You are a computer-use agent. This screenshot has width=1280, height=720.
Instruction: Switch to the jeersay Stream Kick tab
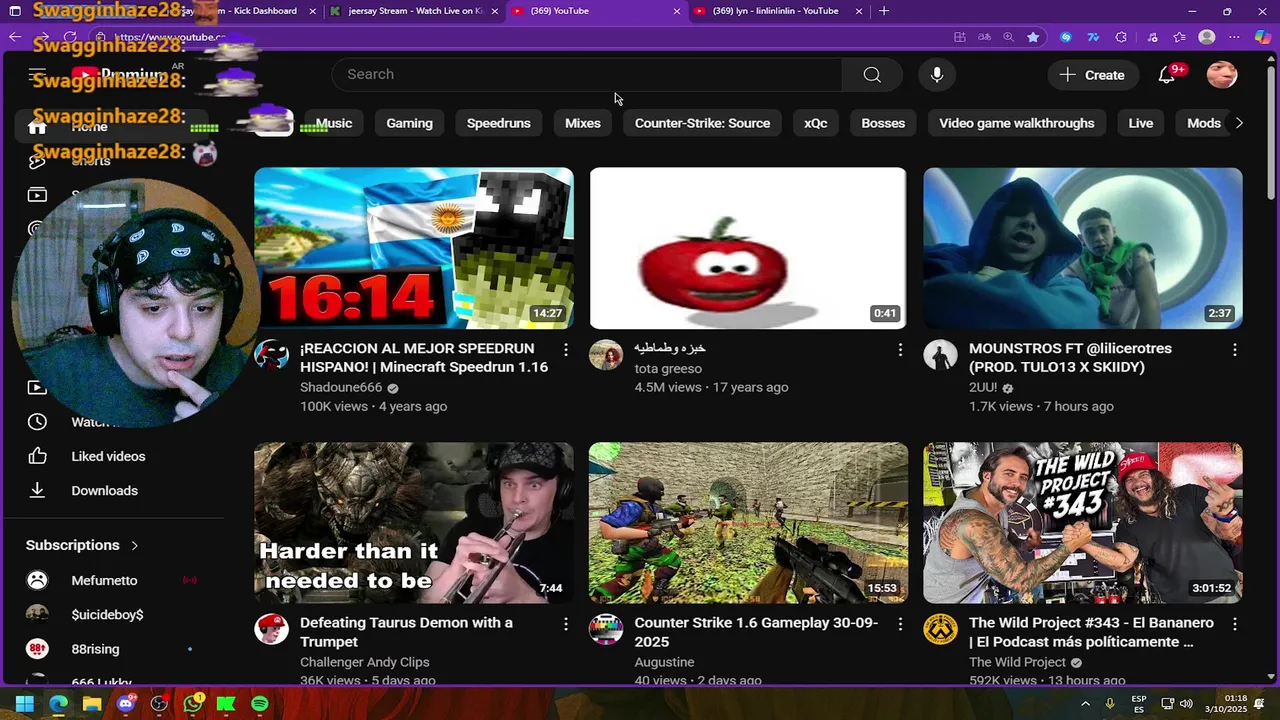(415, 11)
